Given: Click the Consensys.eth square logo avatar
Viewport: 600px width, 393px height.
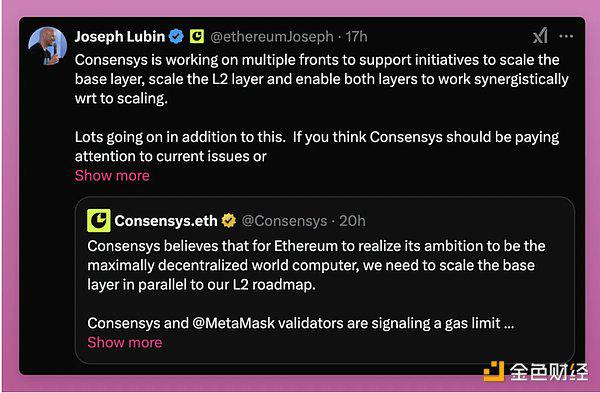Looking at the screenshot, I should click(99, 220).
